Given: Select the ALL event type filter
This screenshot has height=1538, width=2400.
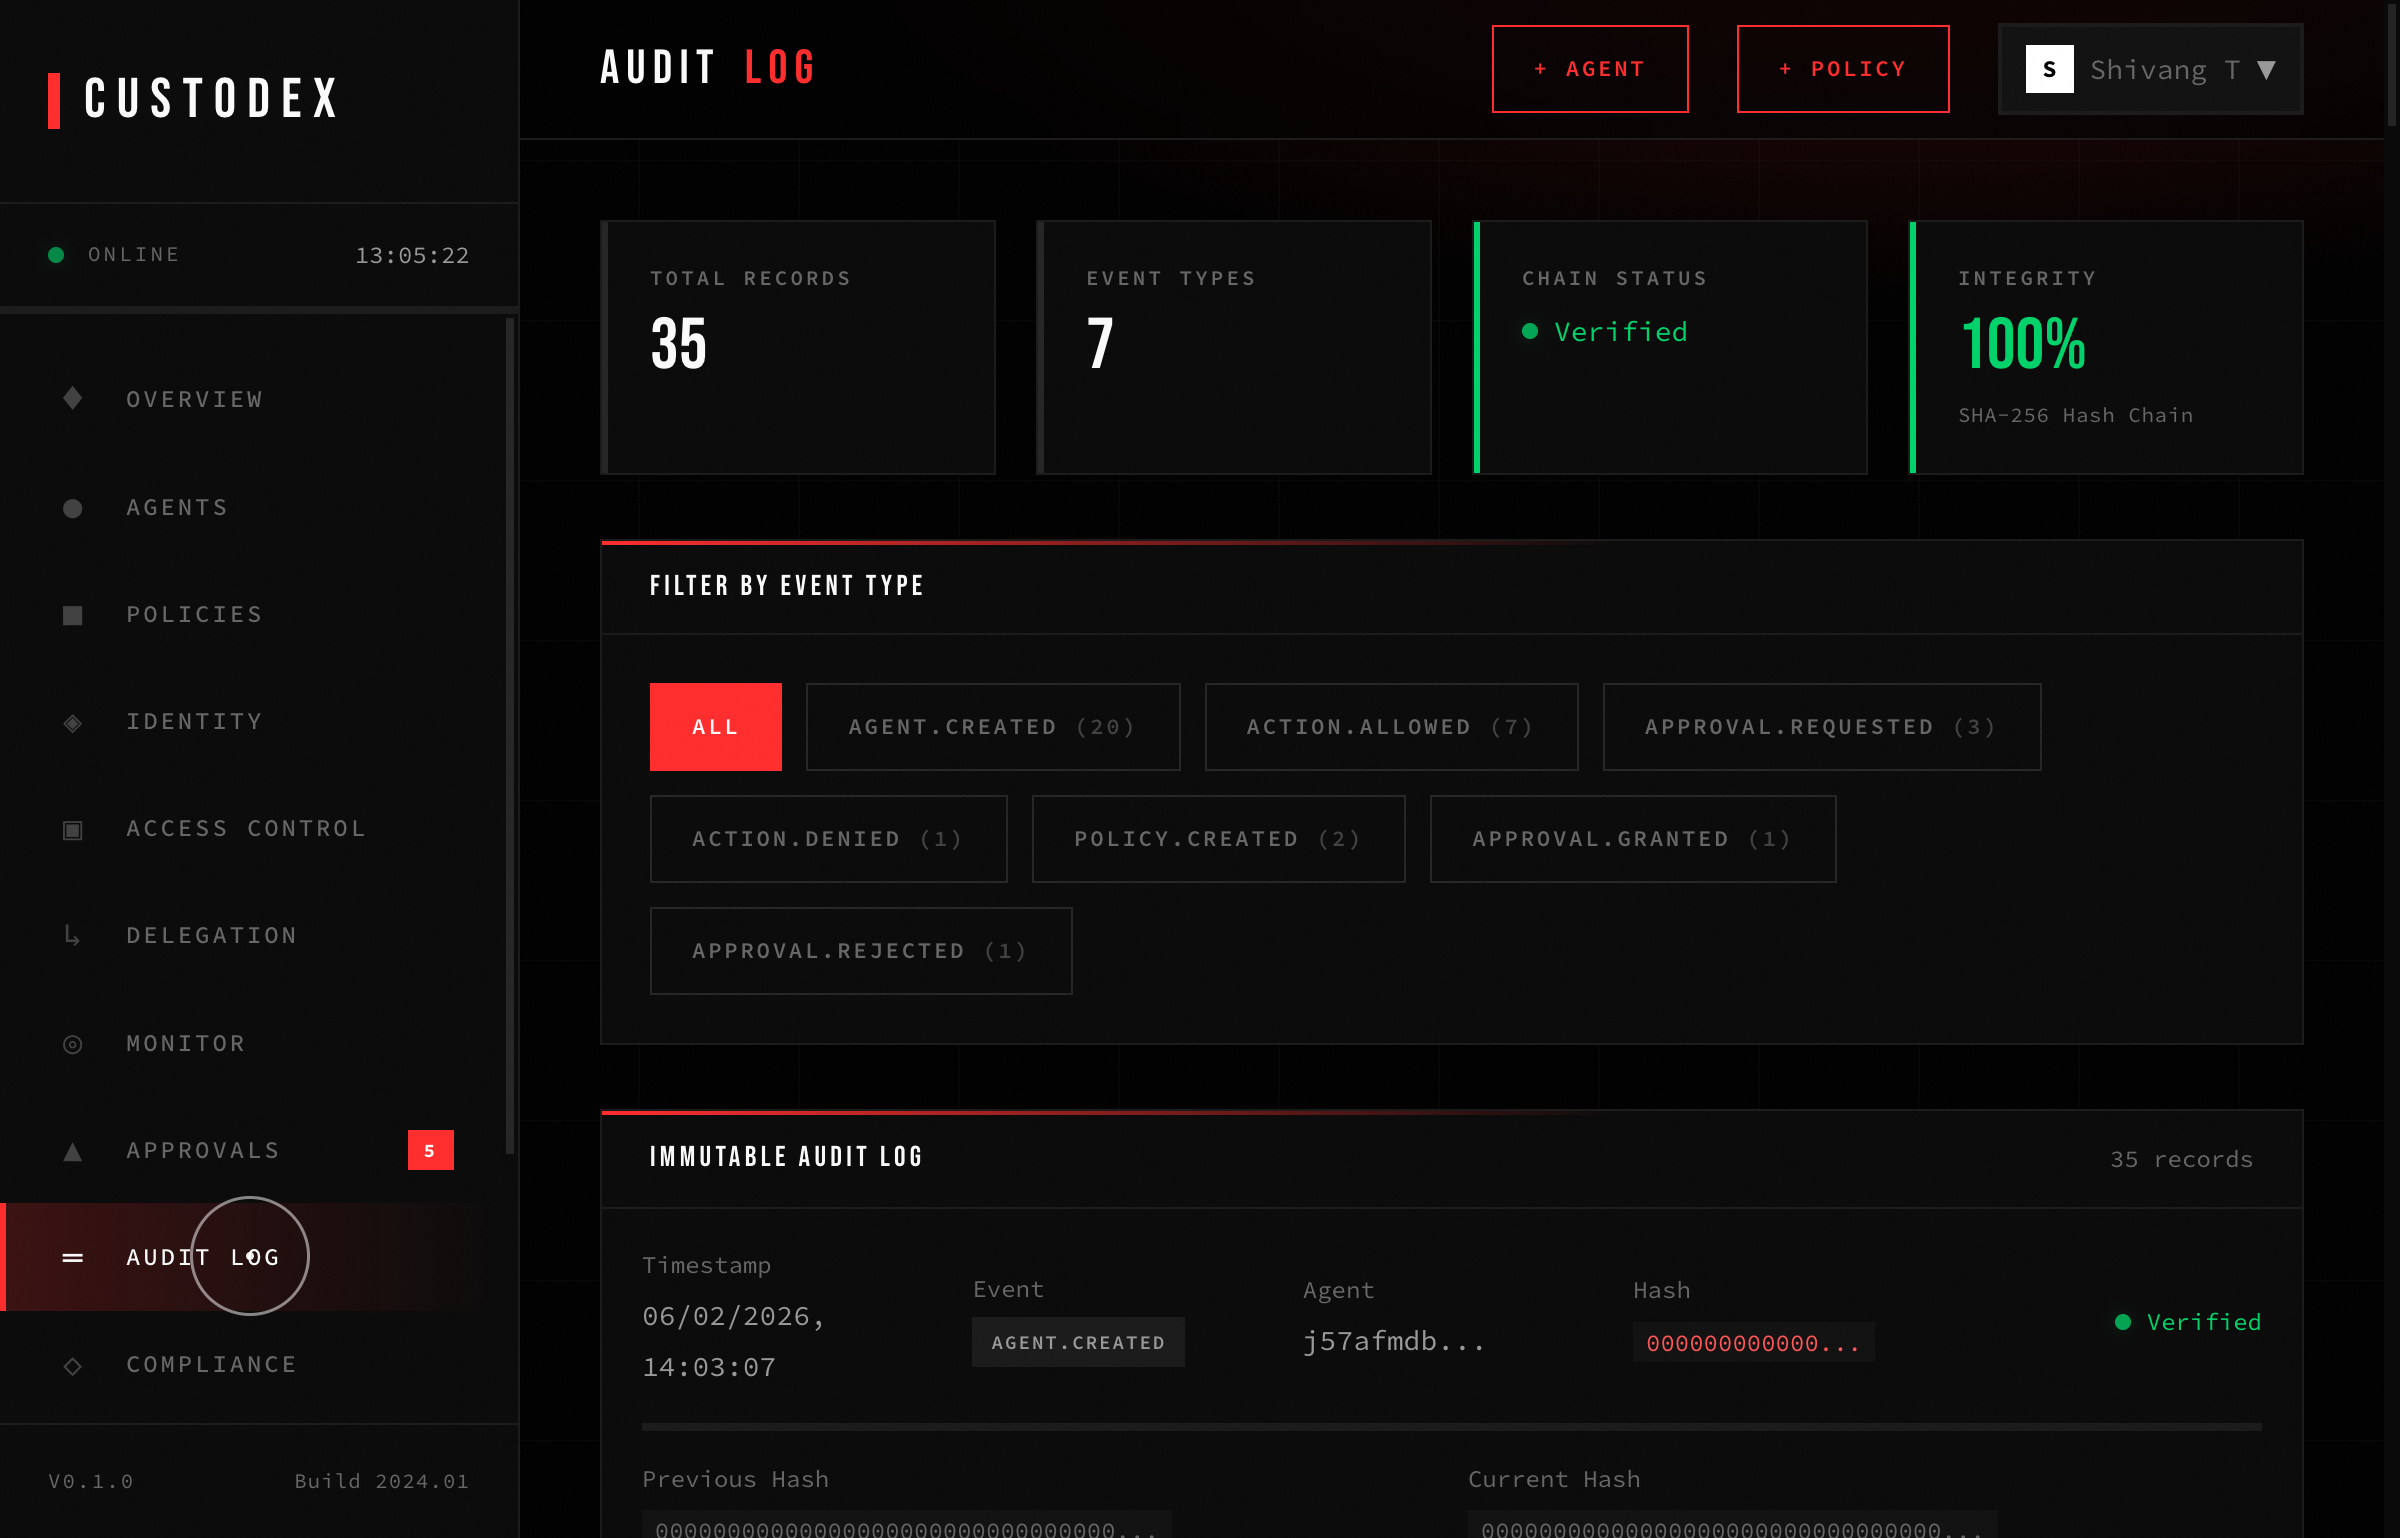Looking at the screenshot, I should [x=715, y=727].
